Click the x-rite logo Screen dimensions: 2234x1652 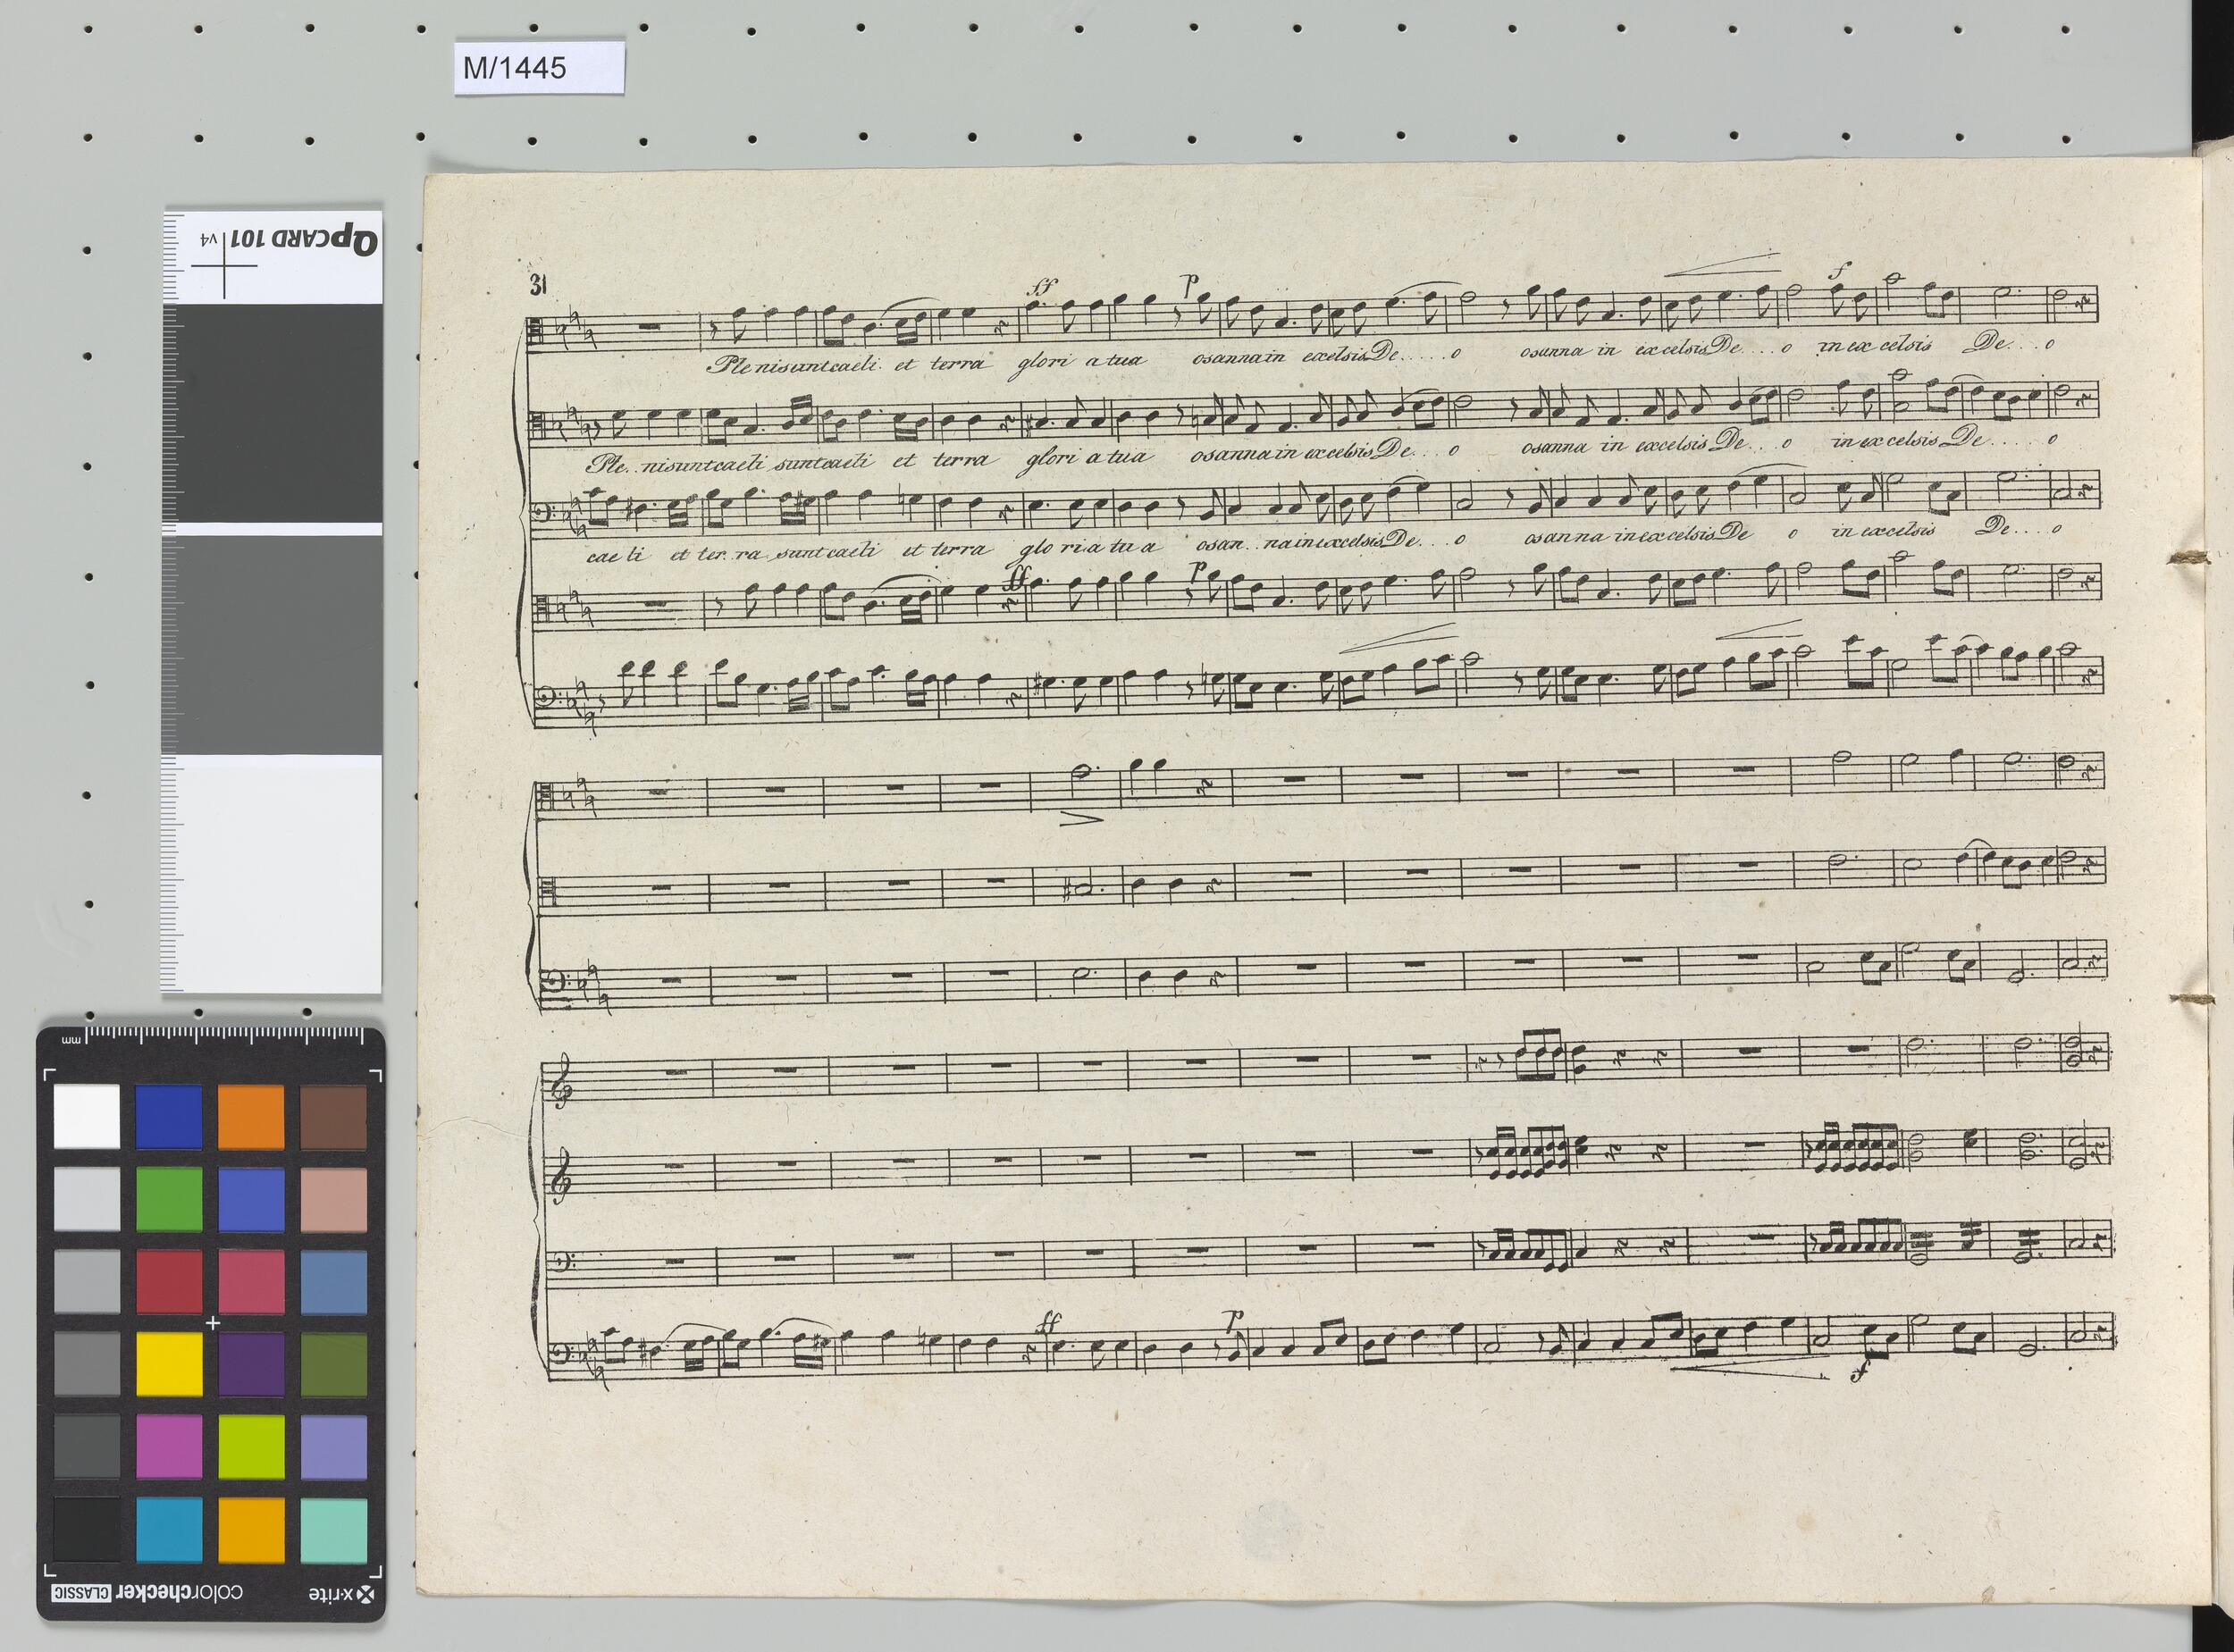pyautogui.click(x=344, y=1595)
